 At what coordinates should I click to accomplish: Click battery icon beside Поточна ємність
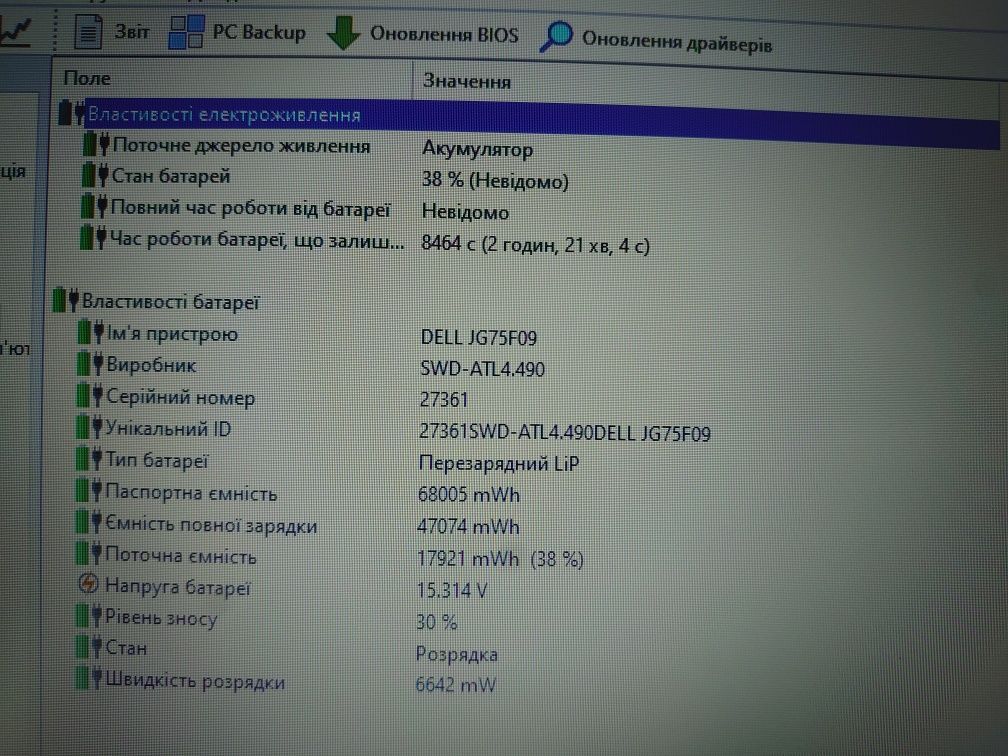[x=89, y=553]
